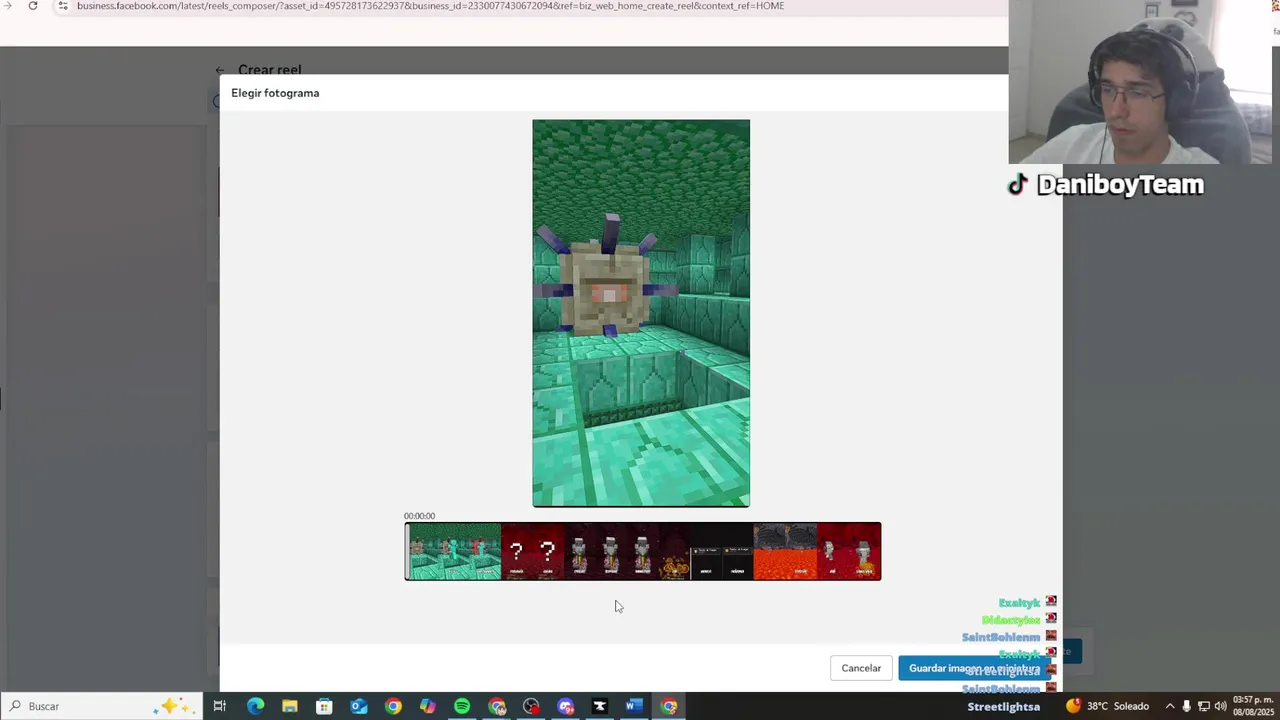Pick the black frame with white captions
The width and height of the screenshot is (1280, 720).
(x=722, y=551)
